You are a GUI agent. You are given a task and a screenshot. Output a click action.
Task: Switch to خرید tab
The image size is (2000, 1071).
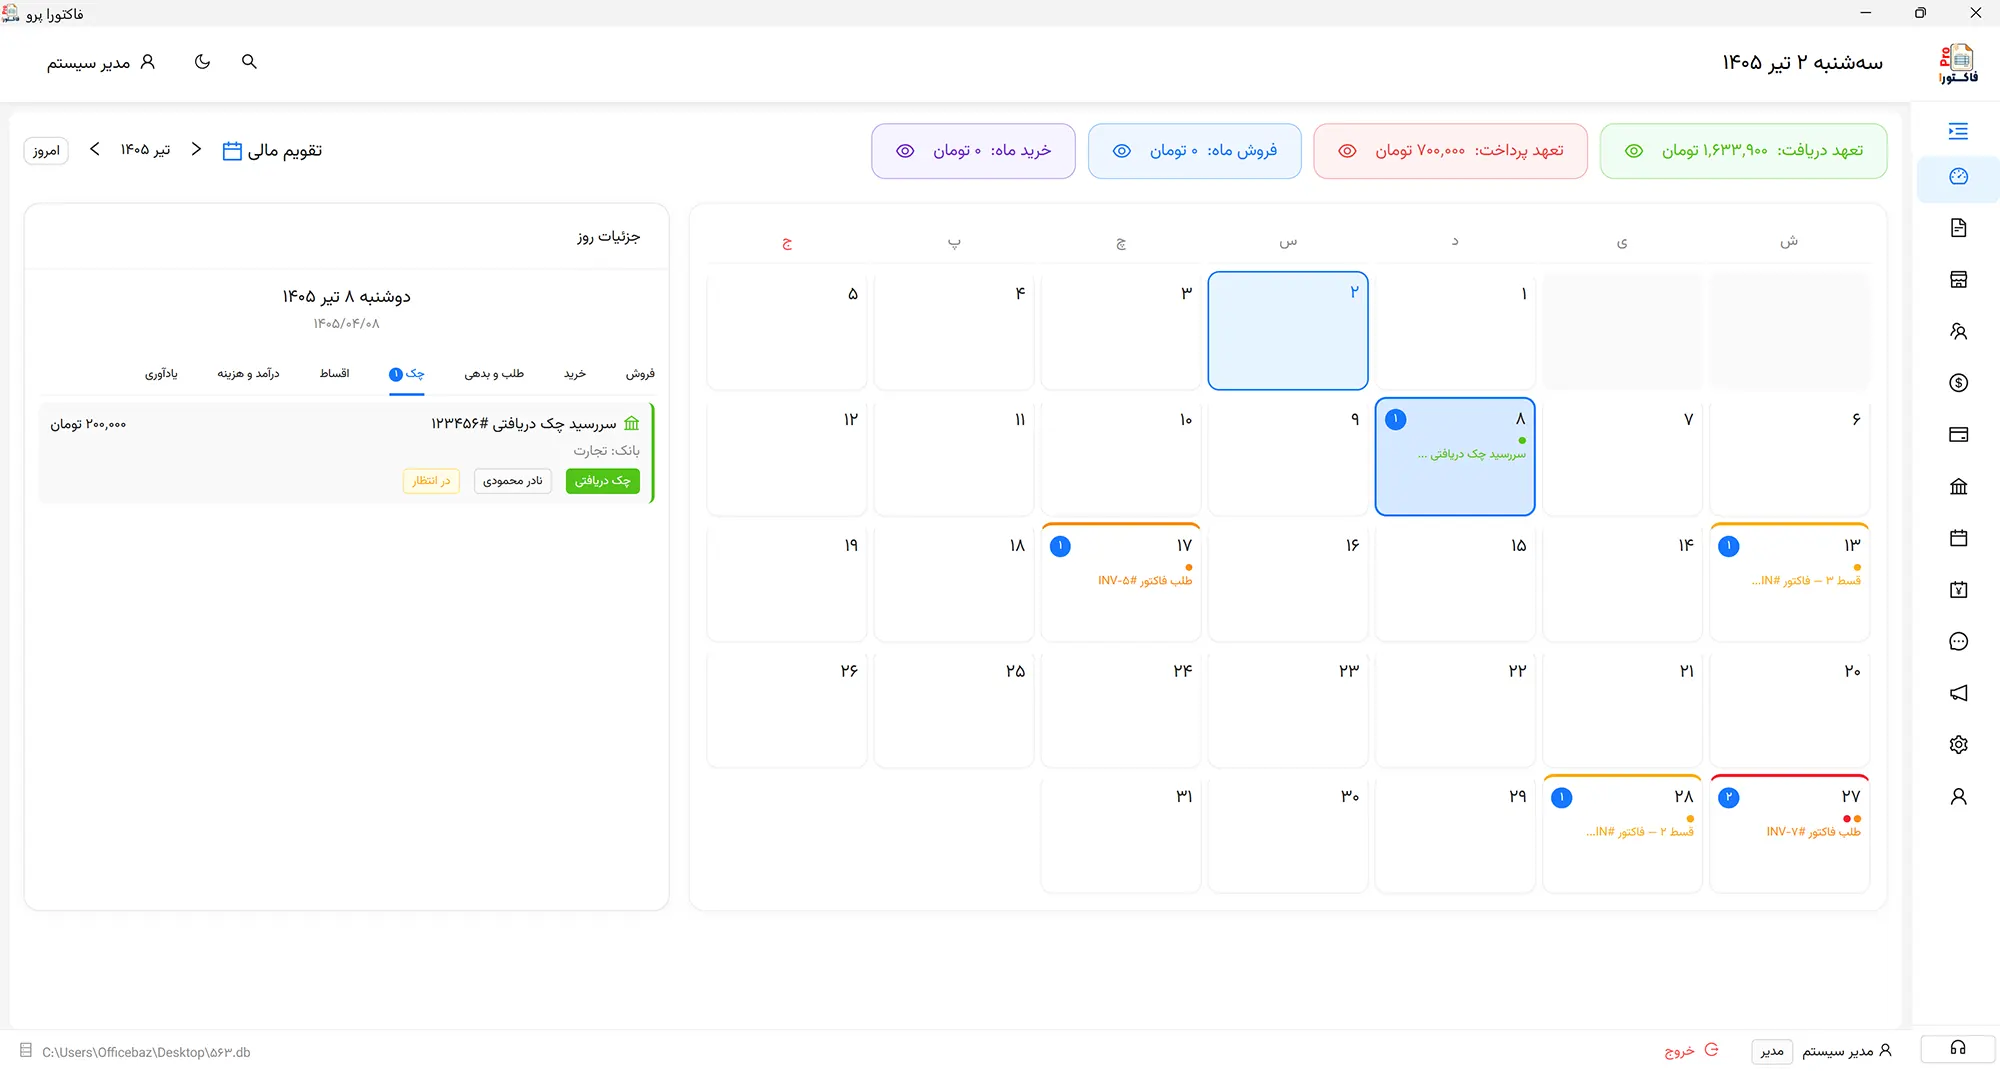click(x=575, y=373)
